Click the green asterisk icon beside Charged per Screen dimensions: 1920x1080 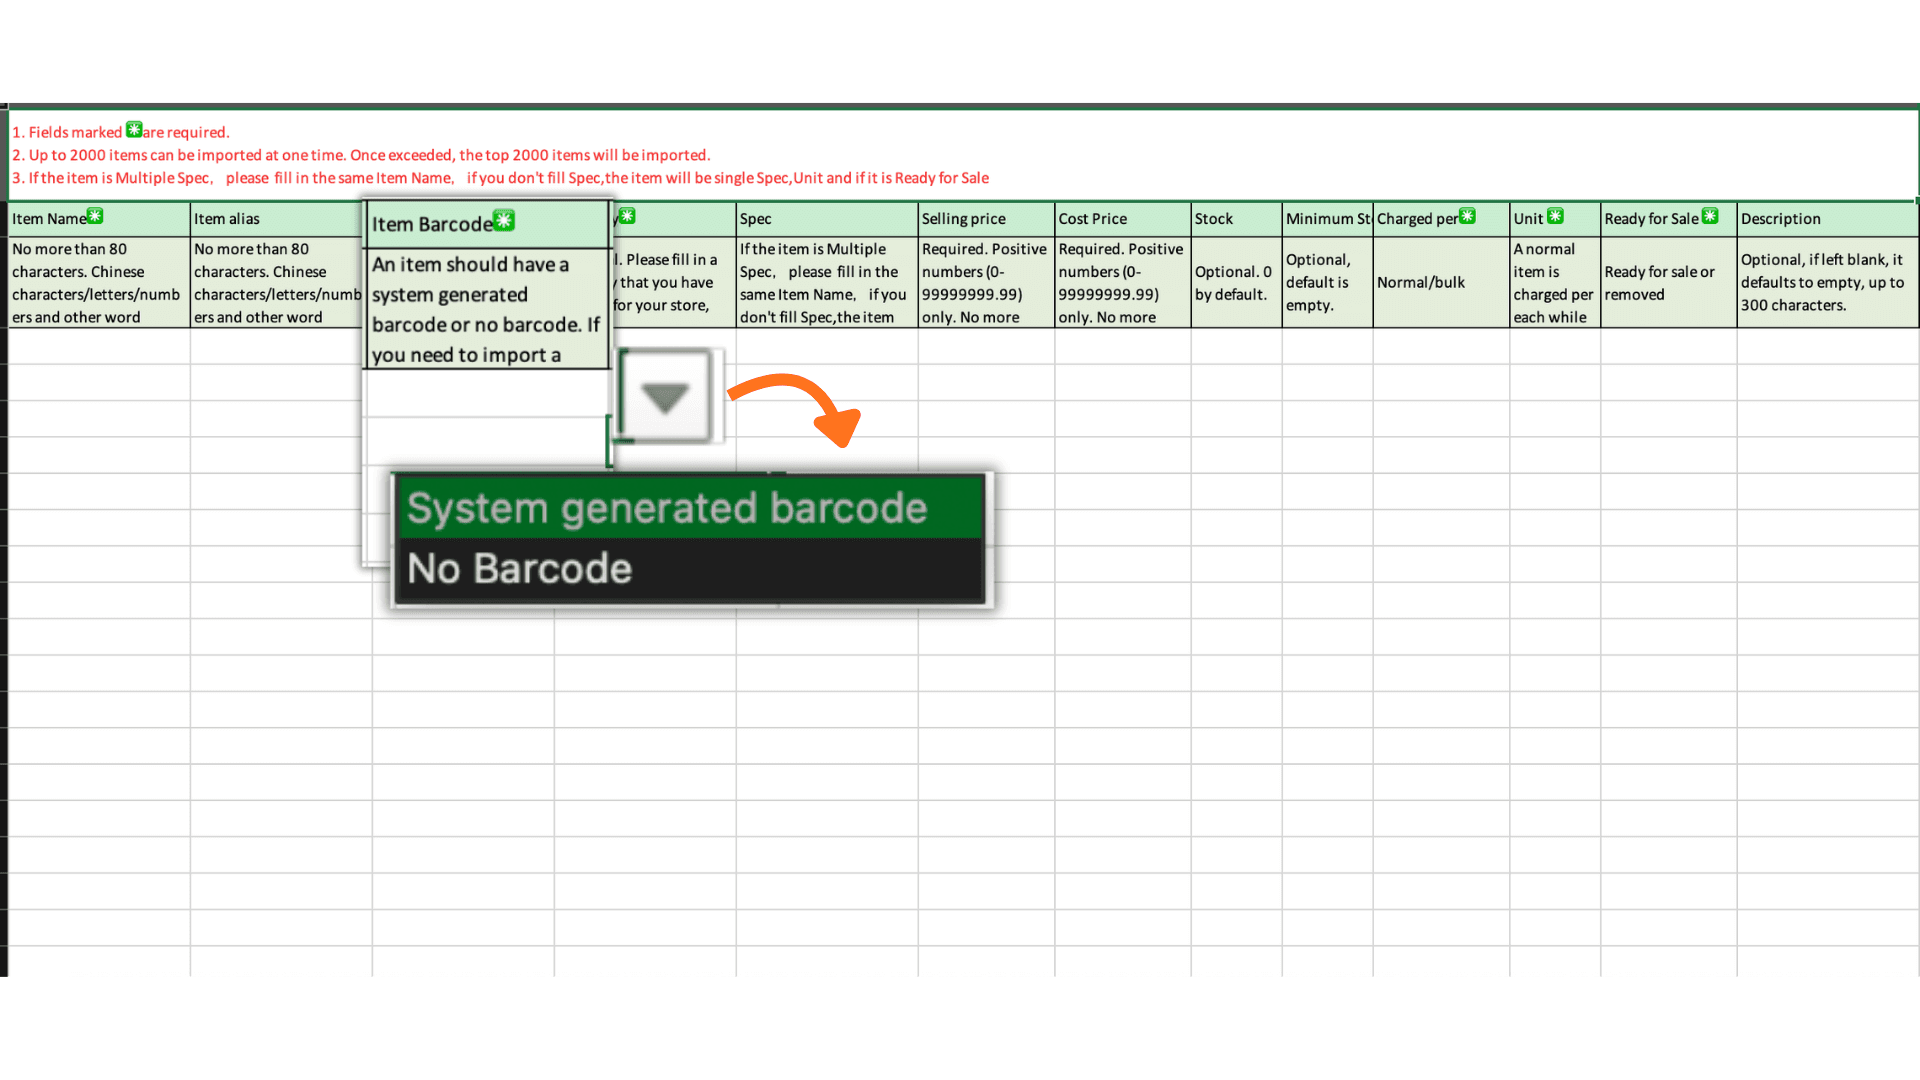pyautogui.click(x=1467, y=216)
